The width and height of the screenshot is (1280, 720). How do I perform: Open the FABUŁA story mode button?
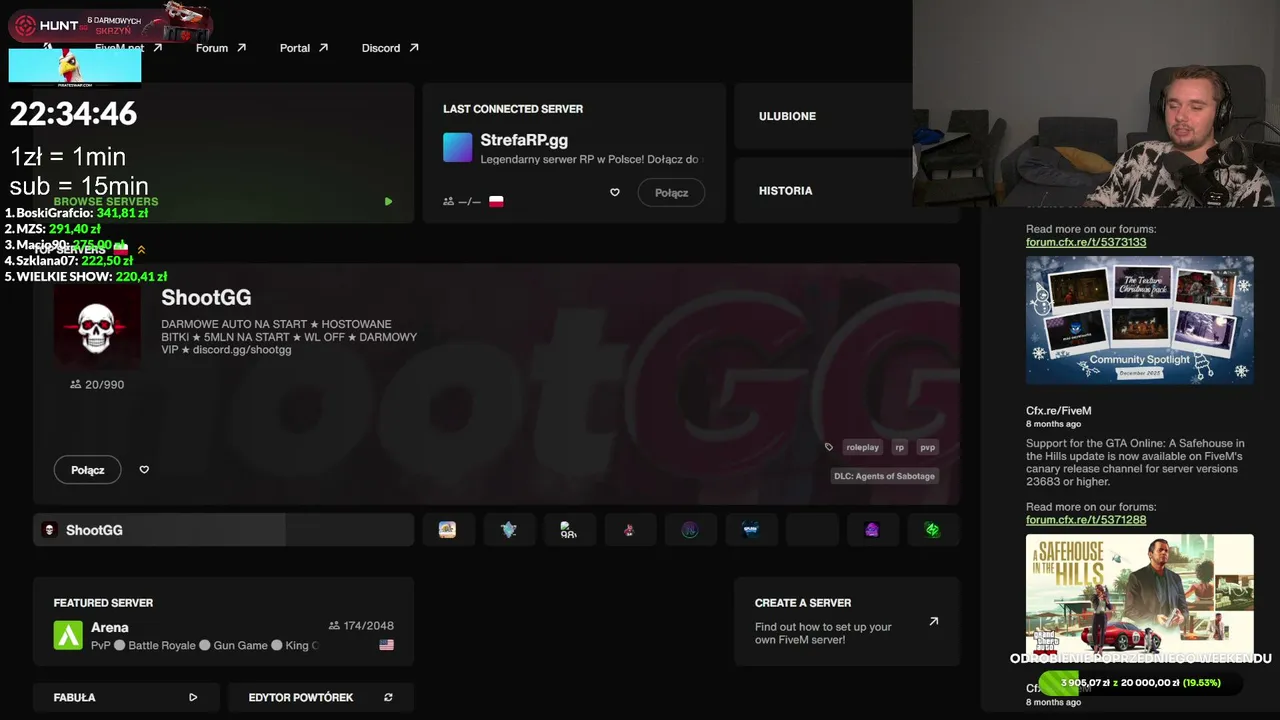click(125, 697)
